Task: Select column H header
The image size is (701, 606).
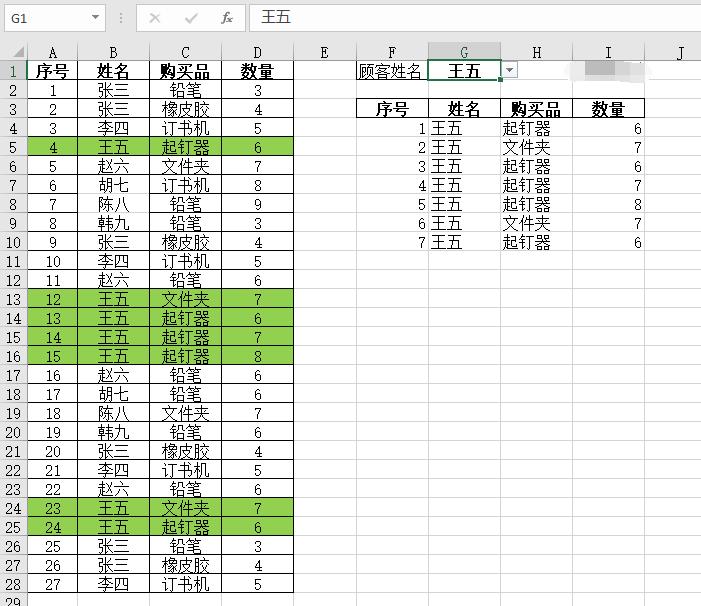Action: pyautogui.click(x=536, y=52)
